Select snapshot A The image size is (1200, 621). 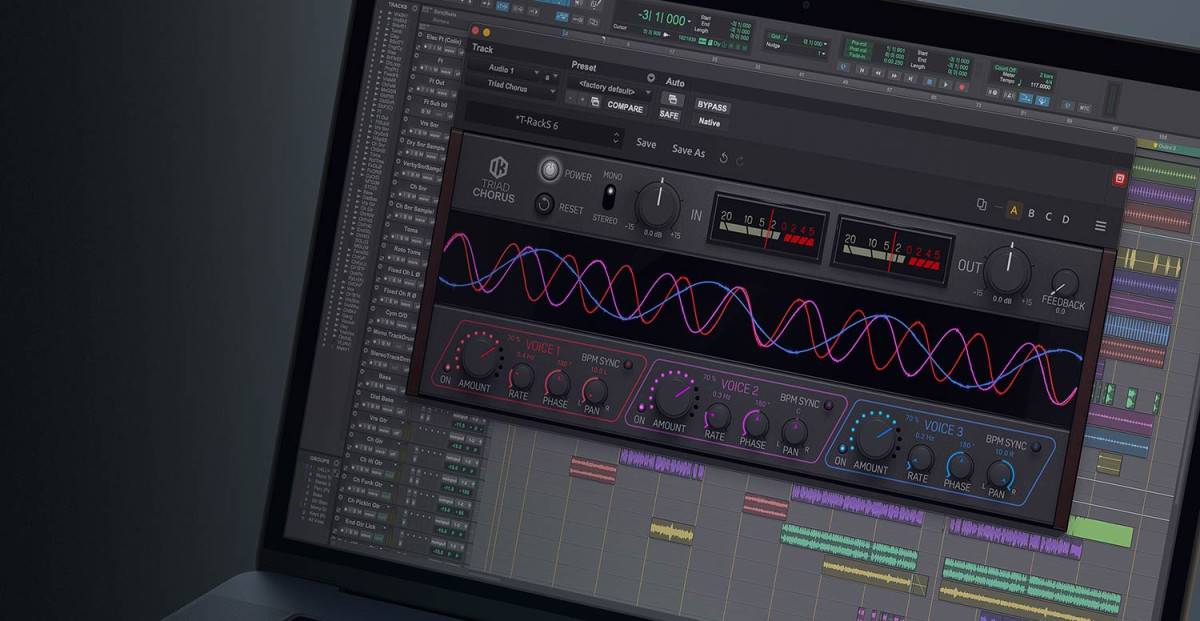pyautogui.click(x=1013, y=210)
